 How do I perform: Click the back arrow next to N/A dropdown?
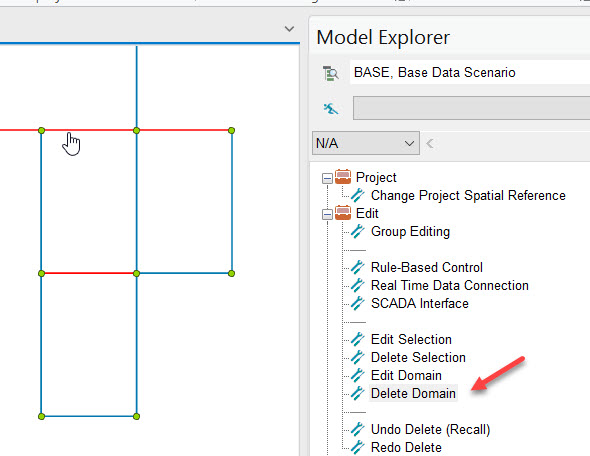(x=430, y=143)
